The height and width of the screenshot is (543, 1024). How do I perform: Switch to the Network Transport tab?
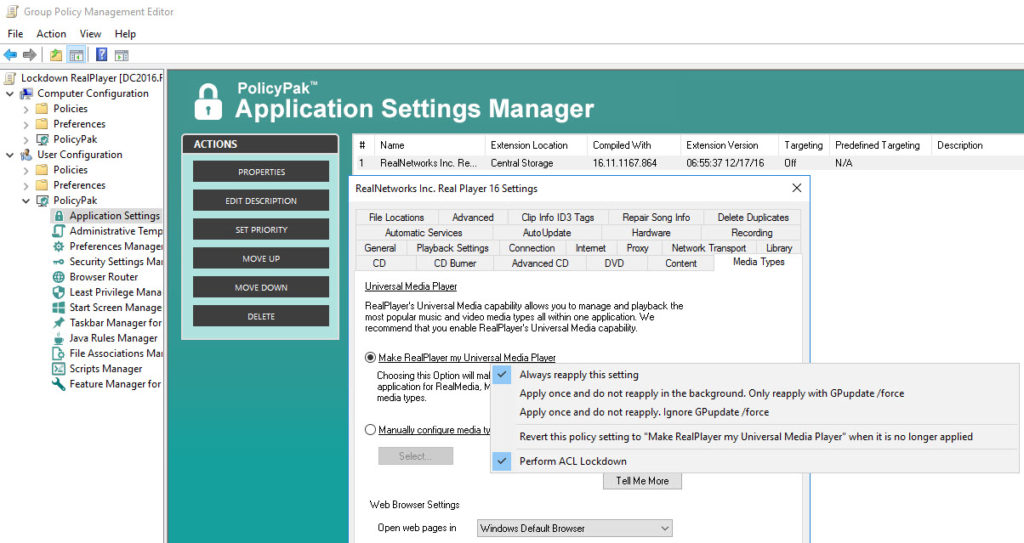(x=709, y=248)
